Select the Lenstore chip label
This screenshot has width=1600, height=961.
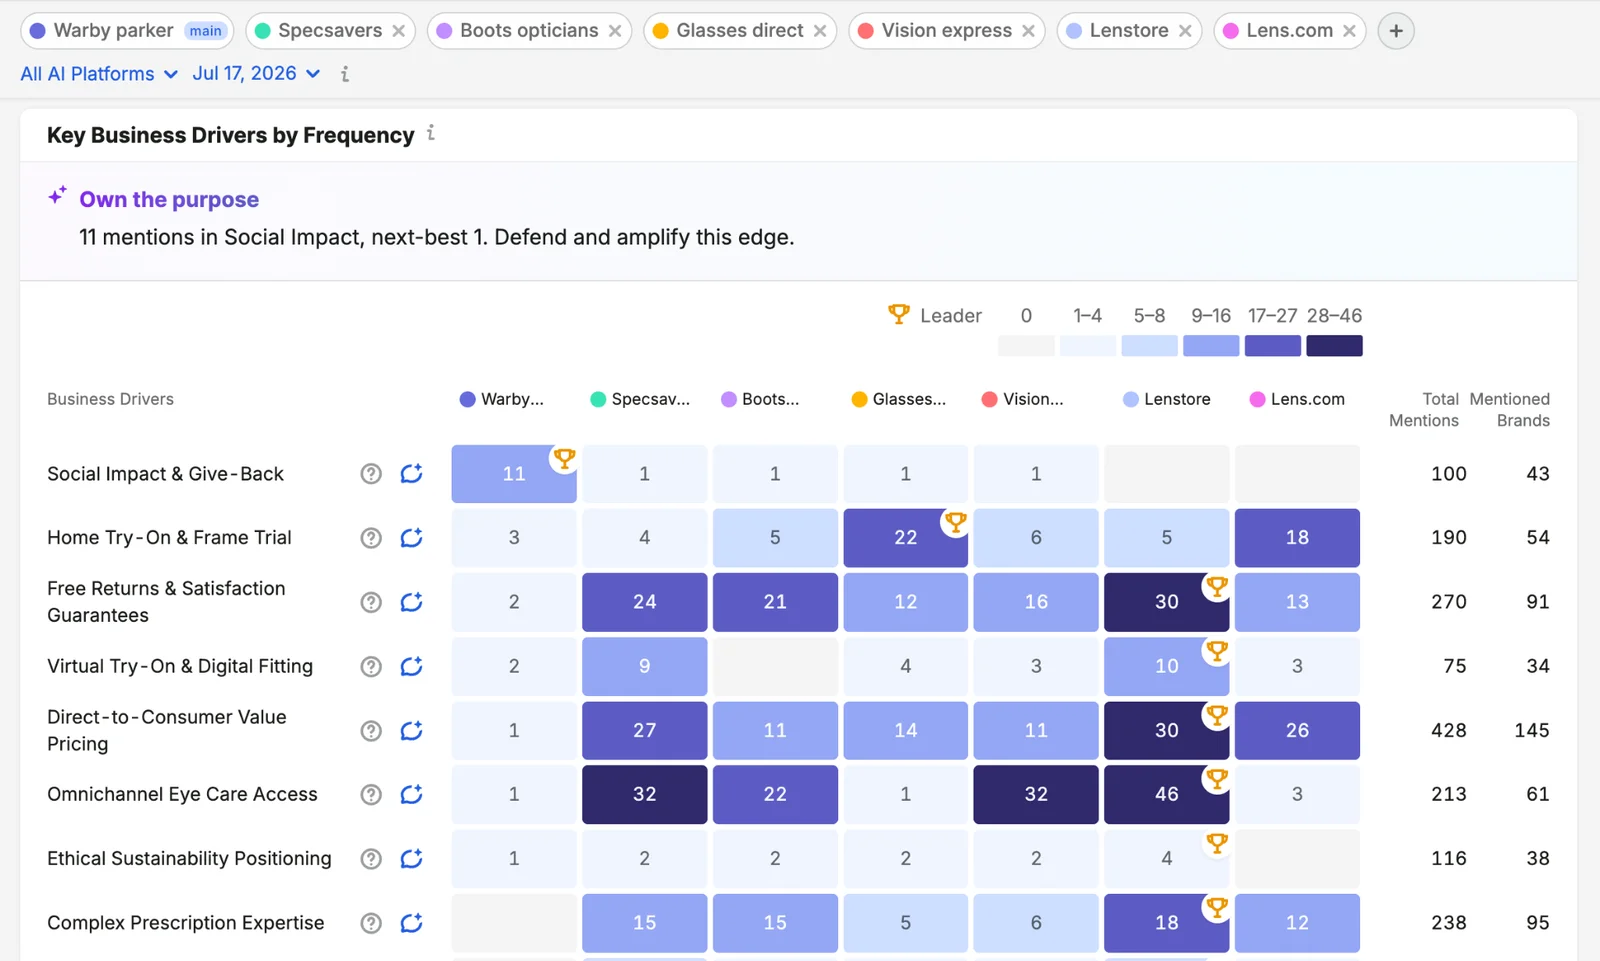pyautogui.click(x=1129, y=31)
